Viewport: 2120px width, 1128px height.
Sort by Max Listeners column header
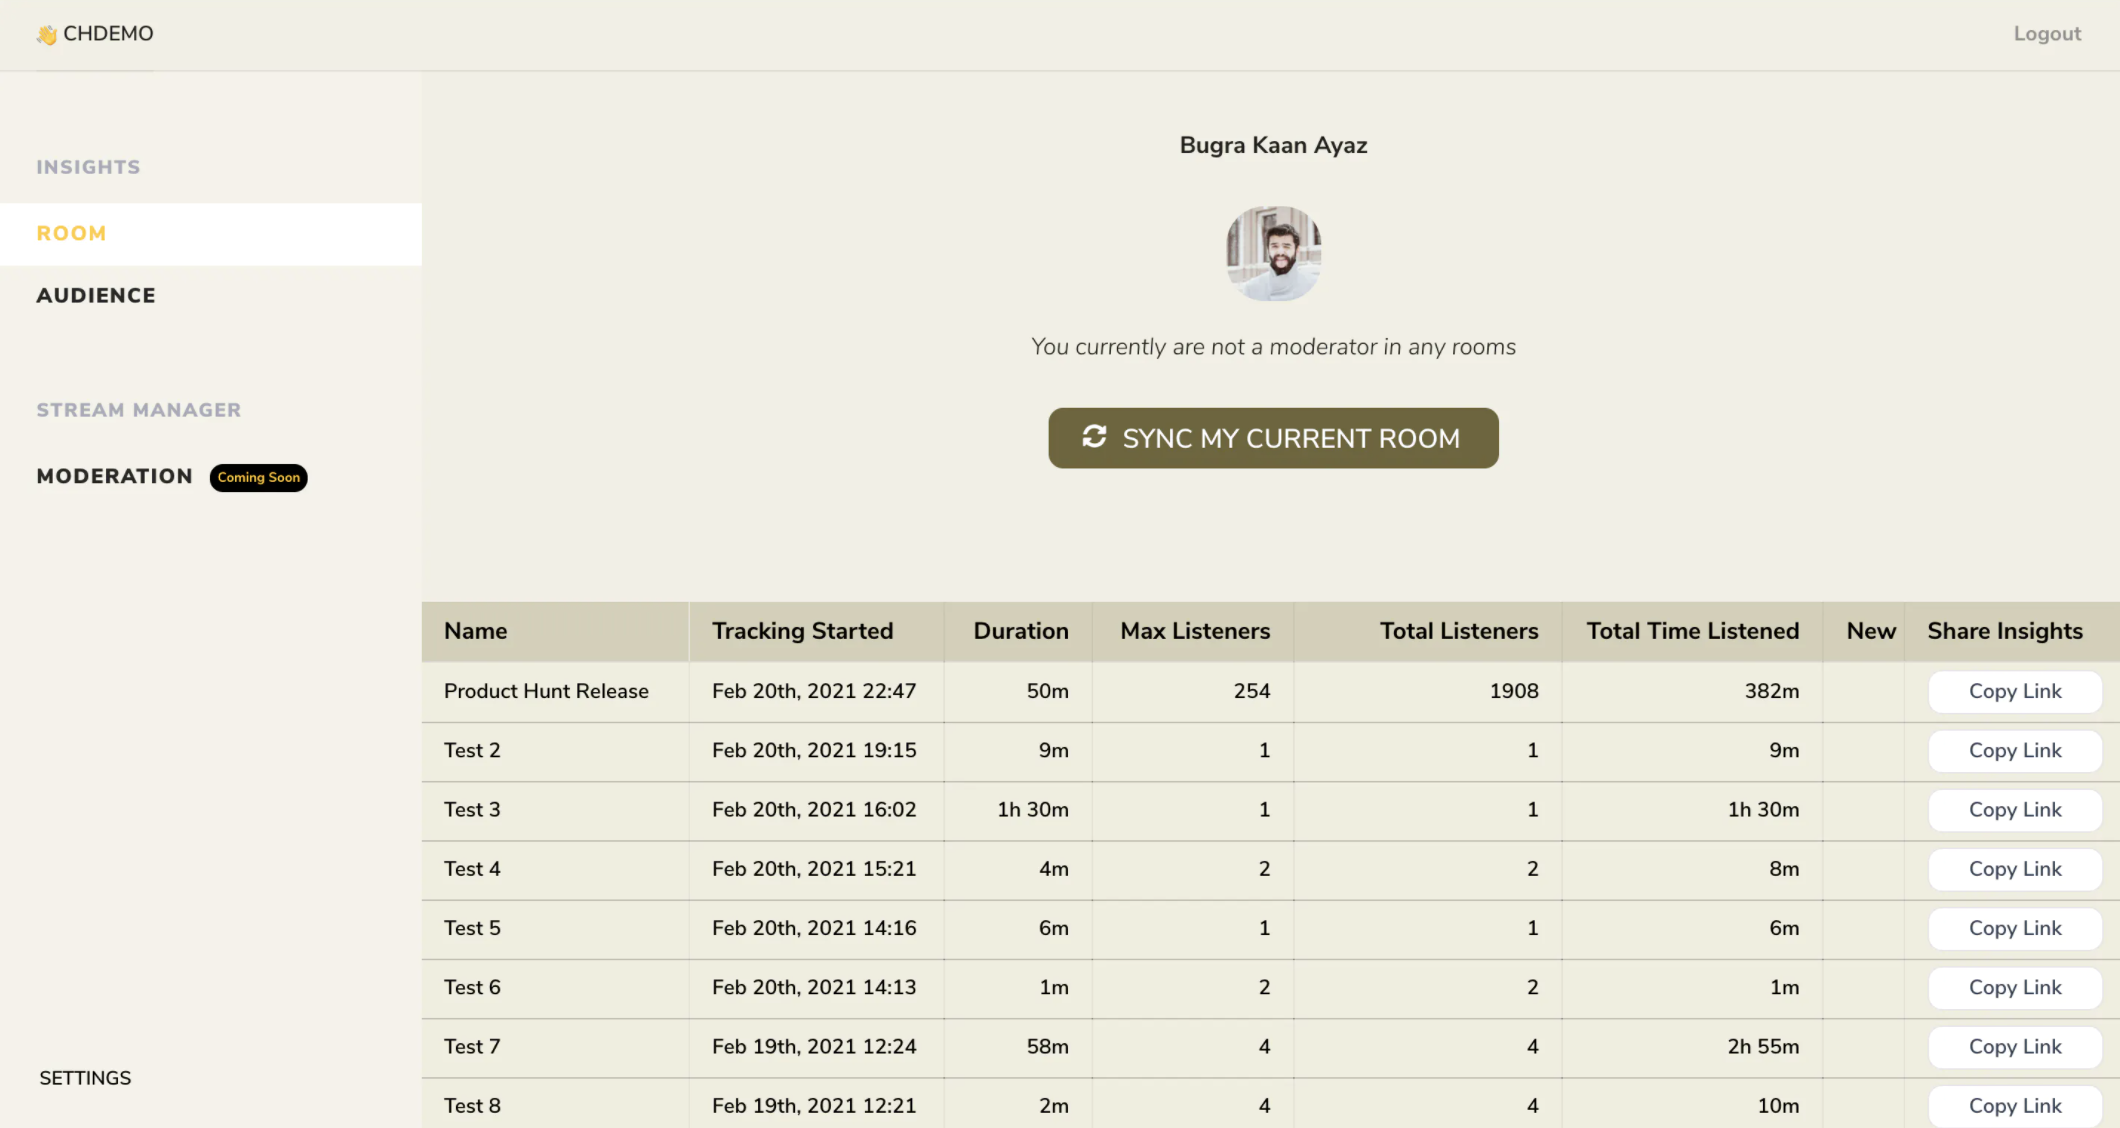1194,631
